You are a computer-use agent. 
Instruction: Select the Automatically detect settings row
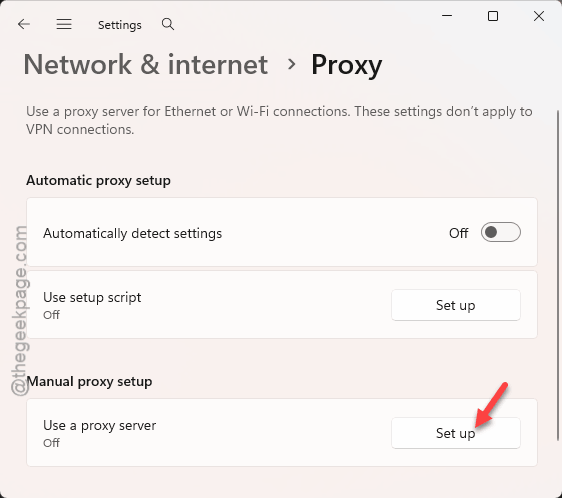282,232
